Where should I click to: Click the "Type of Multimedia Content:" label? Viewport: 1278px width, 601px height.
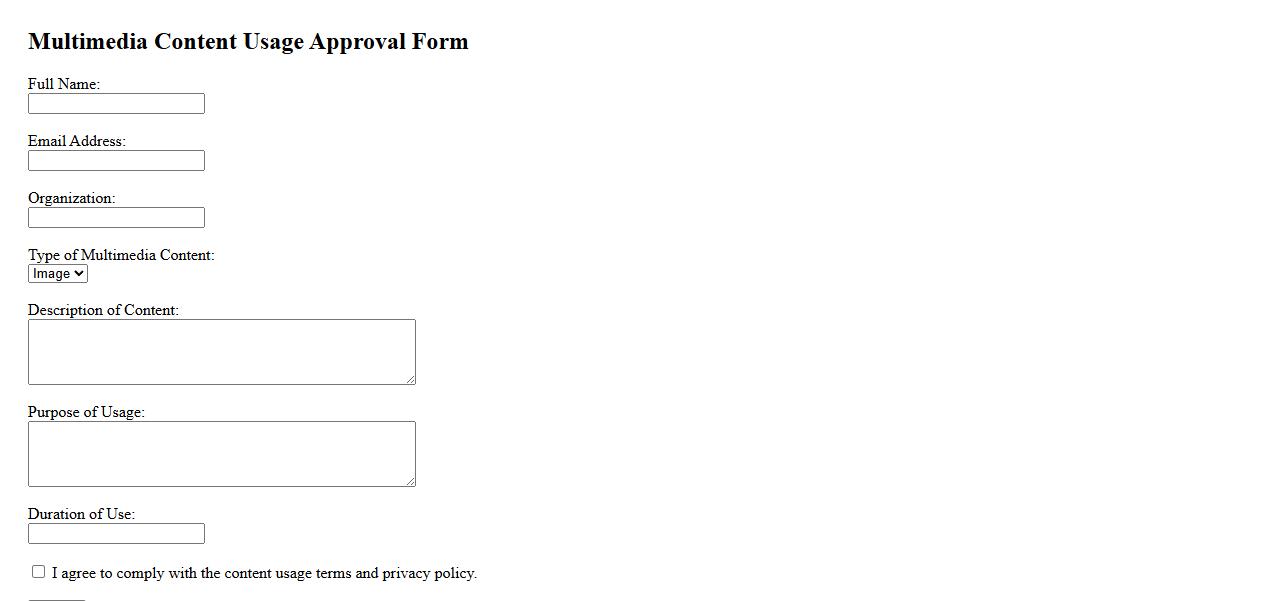click(x=121, y=255)
